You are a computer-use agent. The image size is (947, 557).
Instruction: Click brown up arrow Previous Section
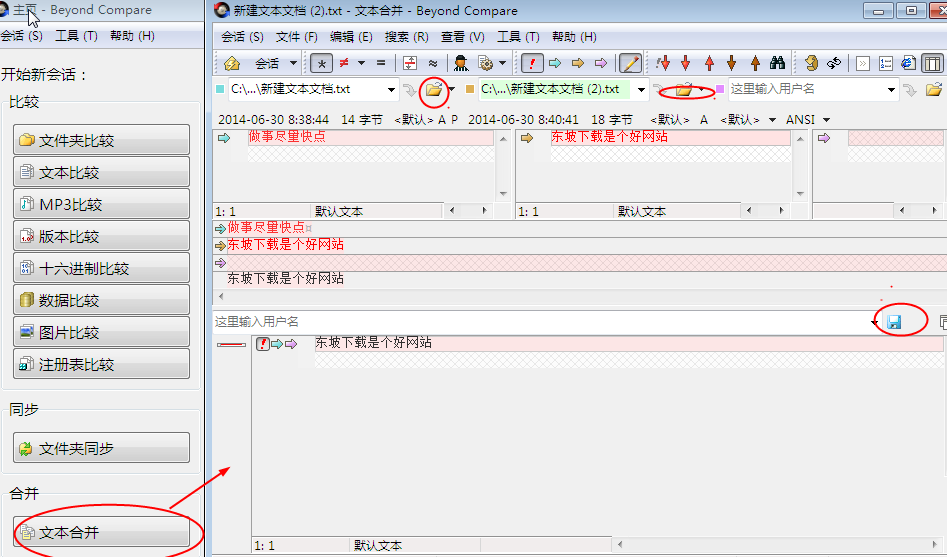755,63
